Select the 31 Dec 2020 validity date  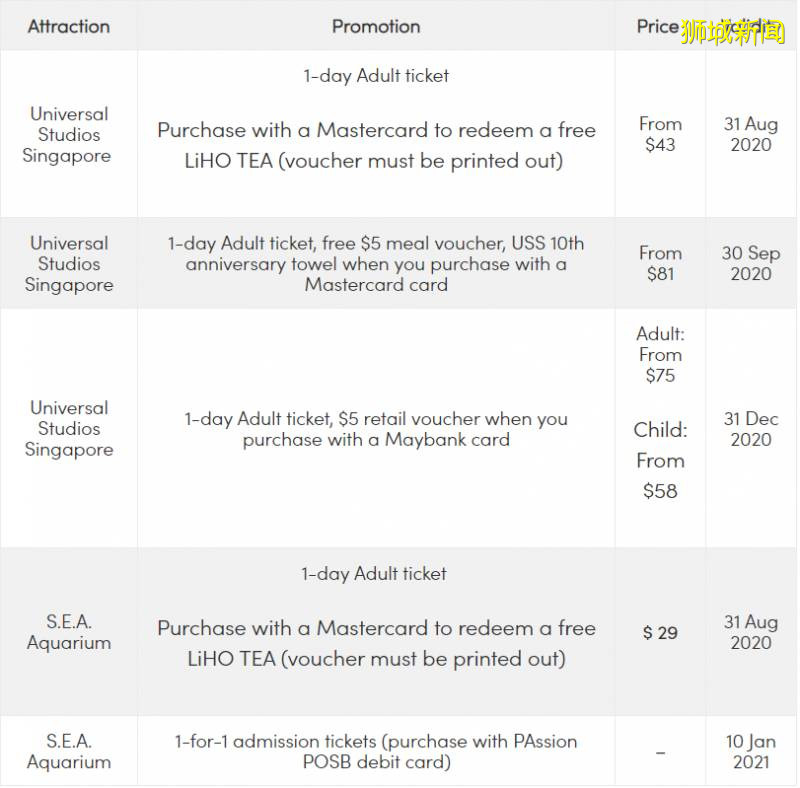750,429
